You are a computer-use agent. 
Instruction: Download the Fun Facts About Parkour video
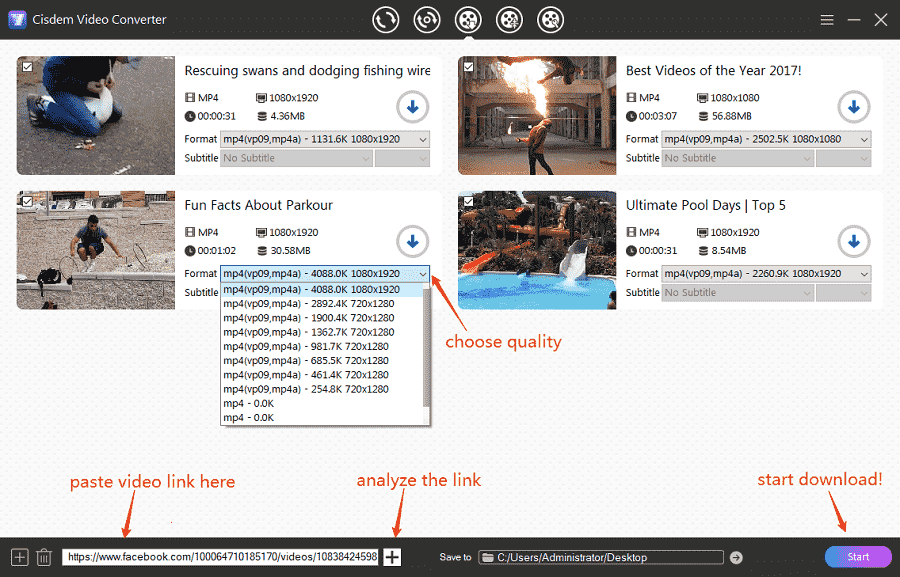tap(412, 242)
